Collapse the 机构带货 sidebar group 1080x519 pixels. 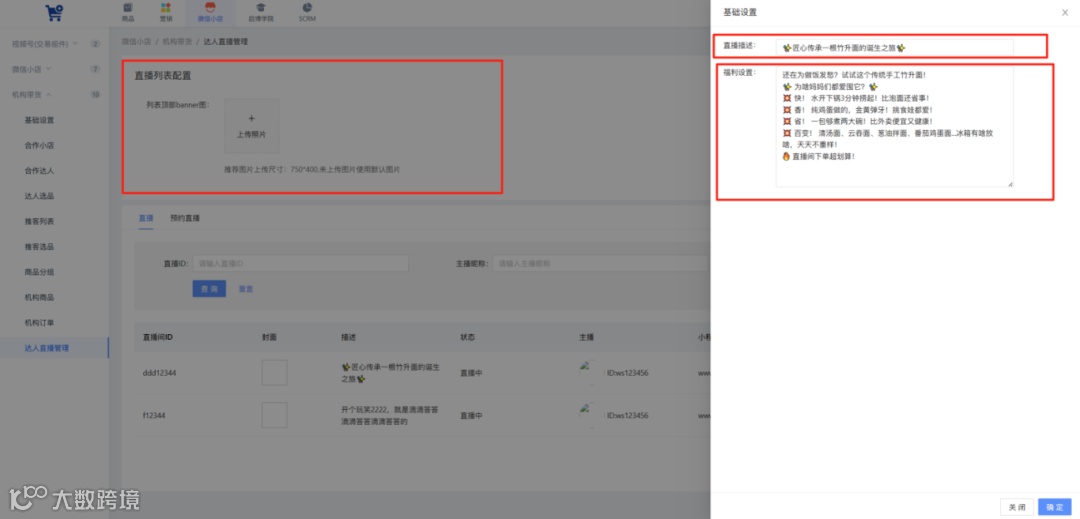pyautogui.click(x=54, y=94)
